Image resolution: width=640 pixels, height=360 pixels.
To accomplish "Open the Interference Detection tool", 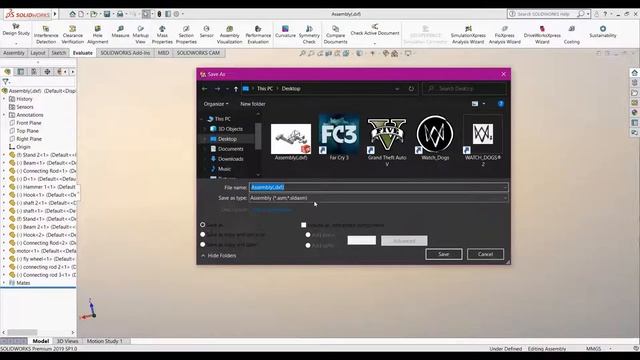I will click(46, 35).
